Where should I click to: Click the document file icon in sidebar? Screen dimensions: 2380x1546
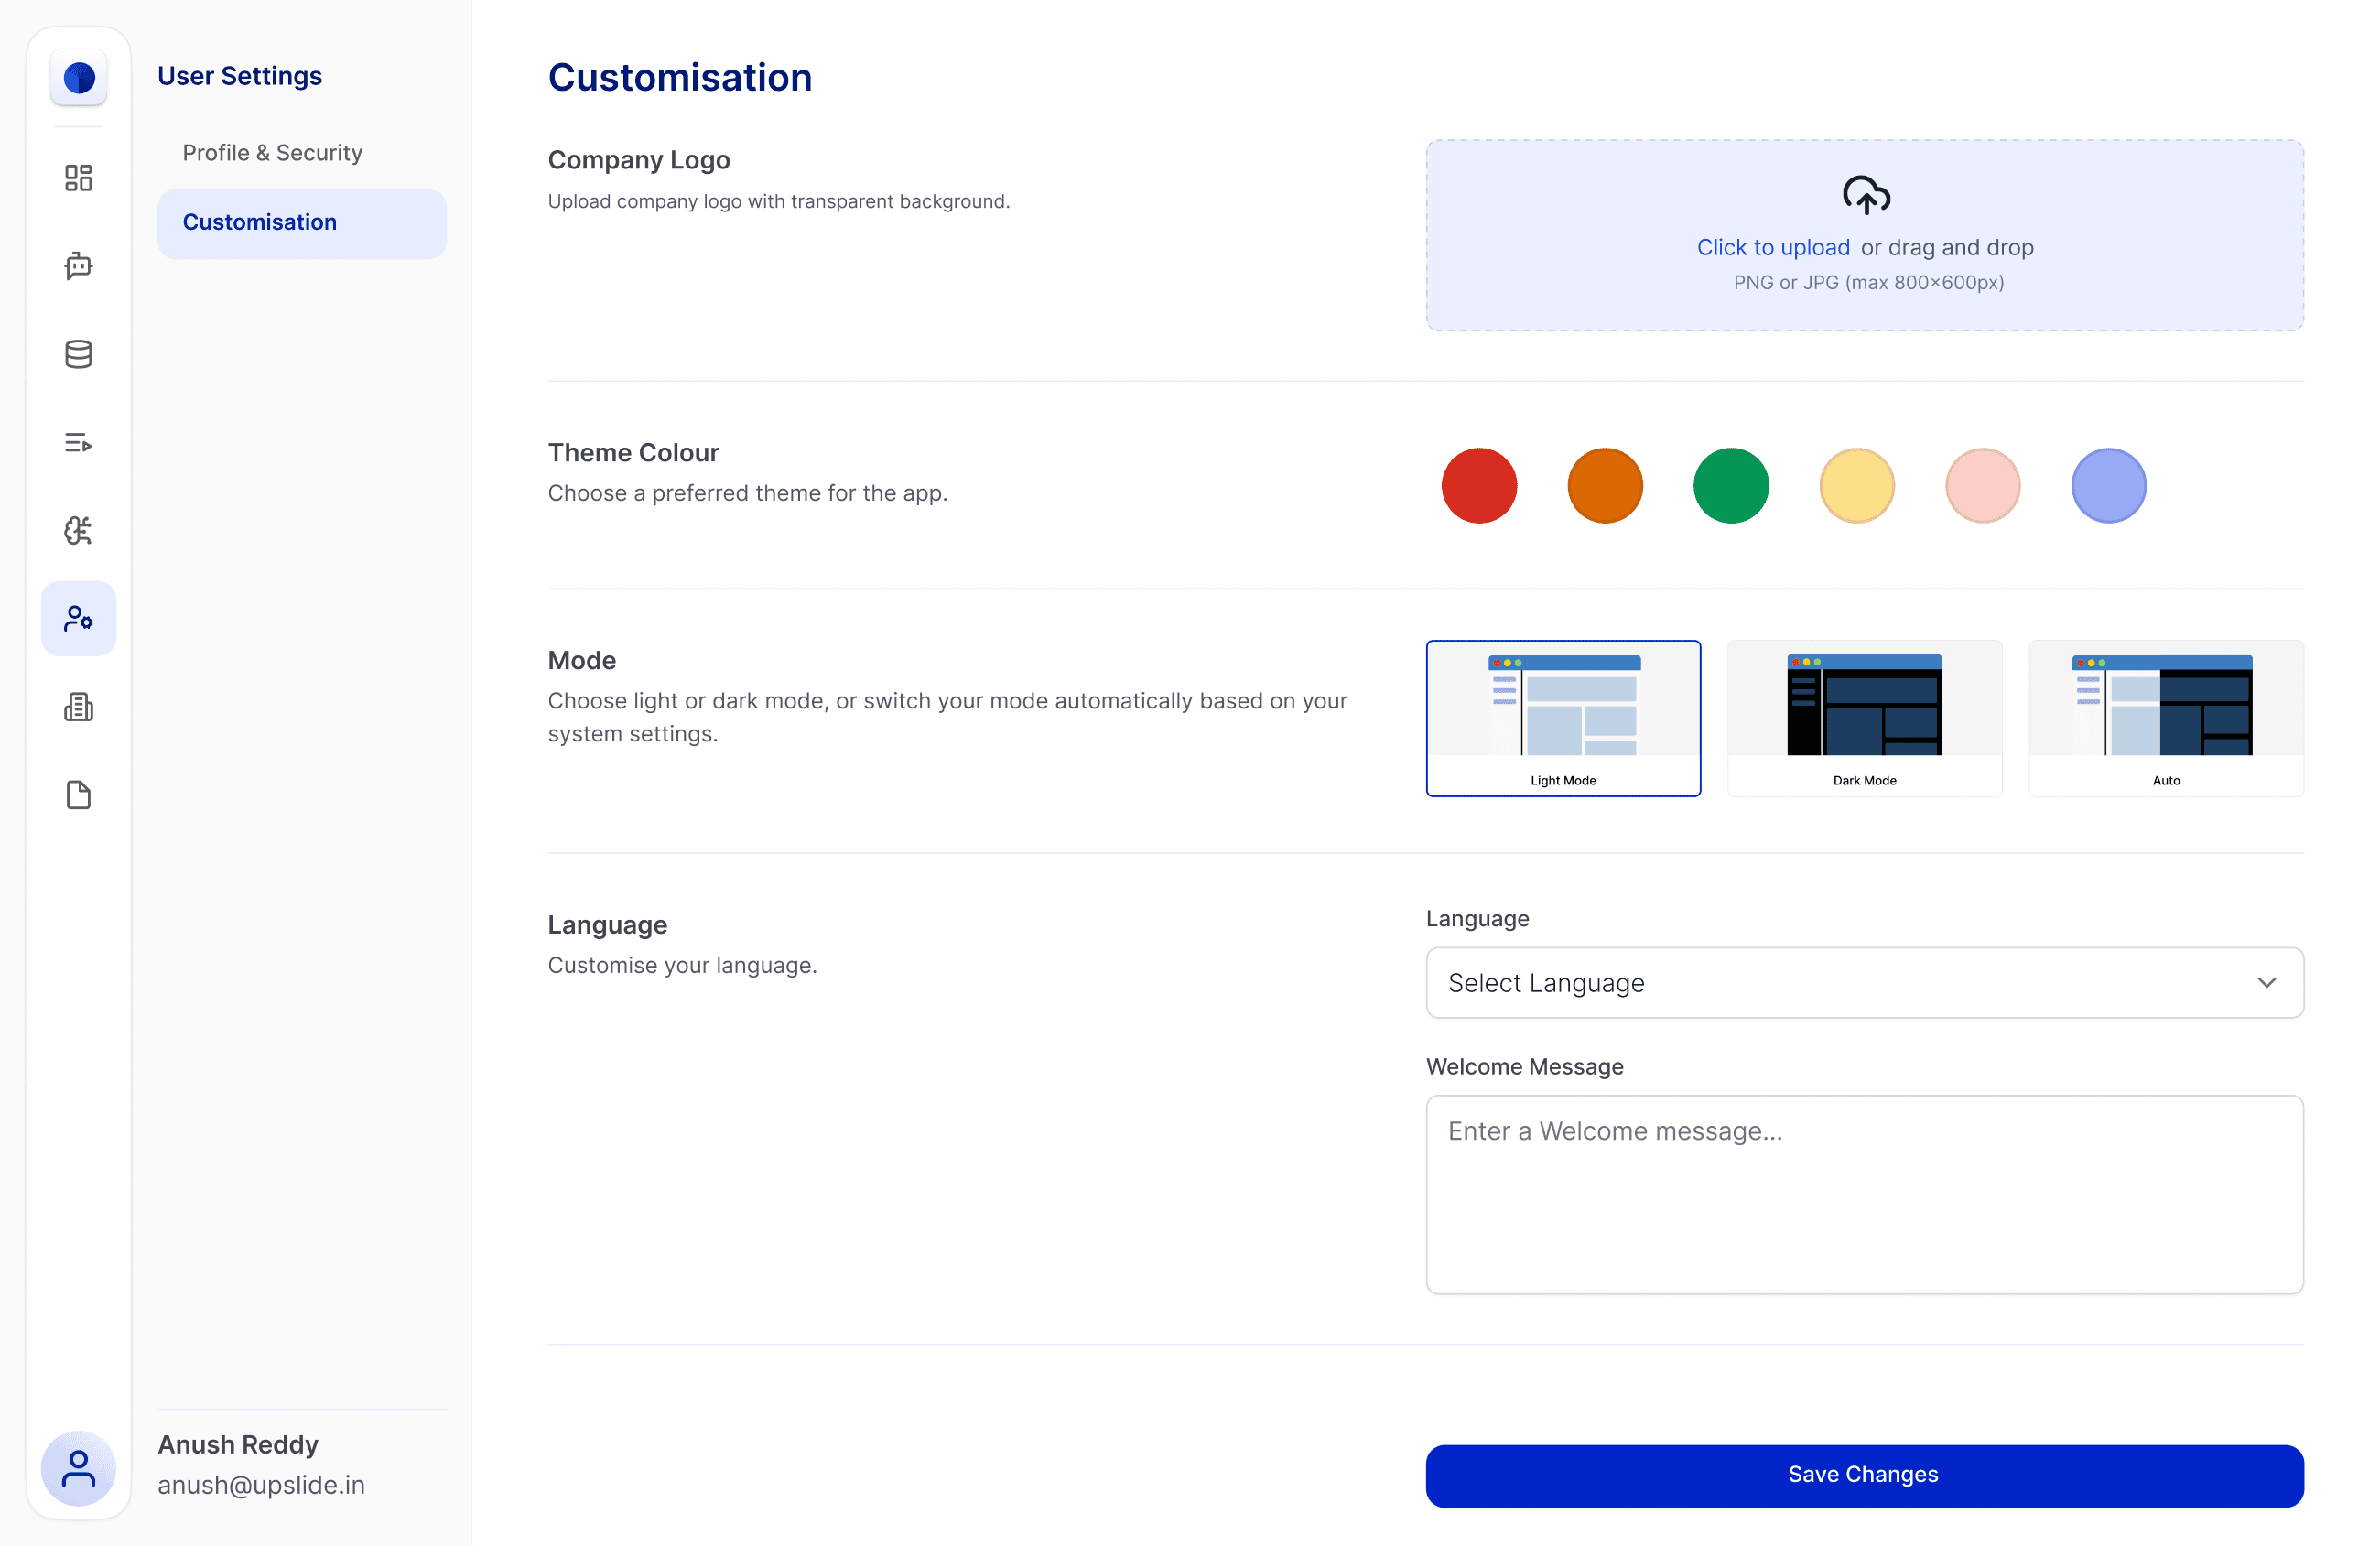[x=78, y=795]
